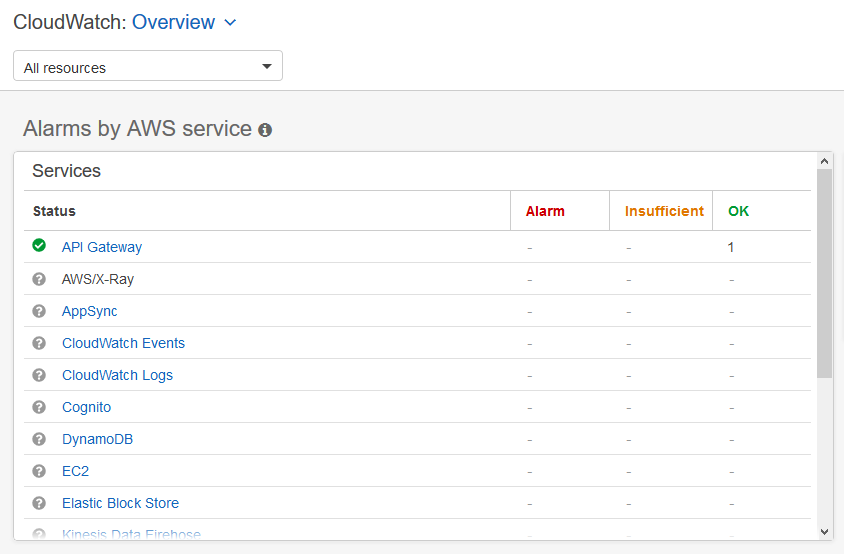Click the status icon for CloudWatch Logs
844x554 pixels.
39,375
